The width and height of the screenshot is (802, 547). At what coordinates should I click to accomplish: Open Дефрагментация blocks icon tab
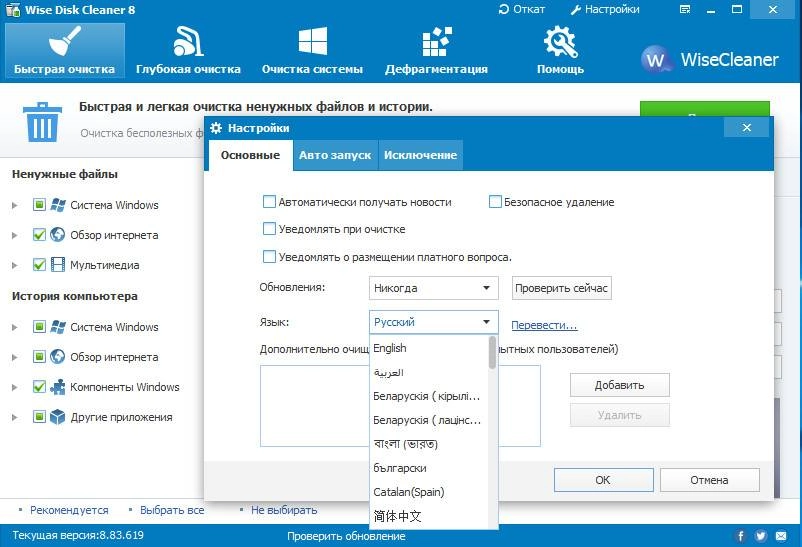click(x=436, y=50)
